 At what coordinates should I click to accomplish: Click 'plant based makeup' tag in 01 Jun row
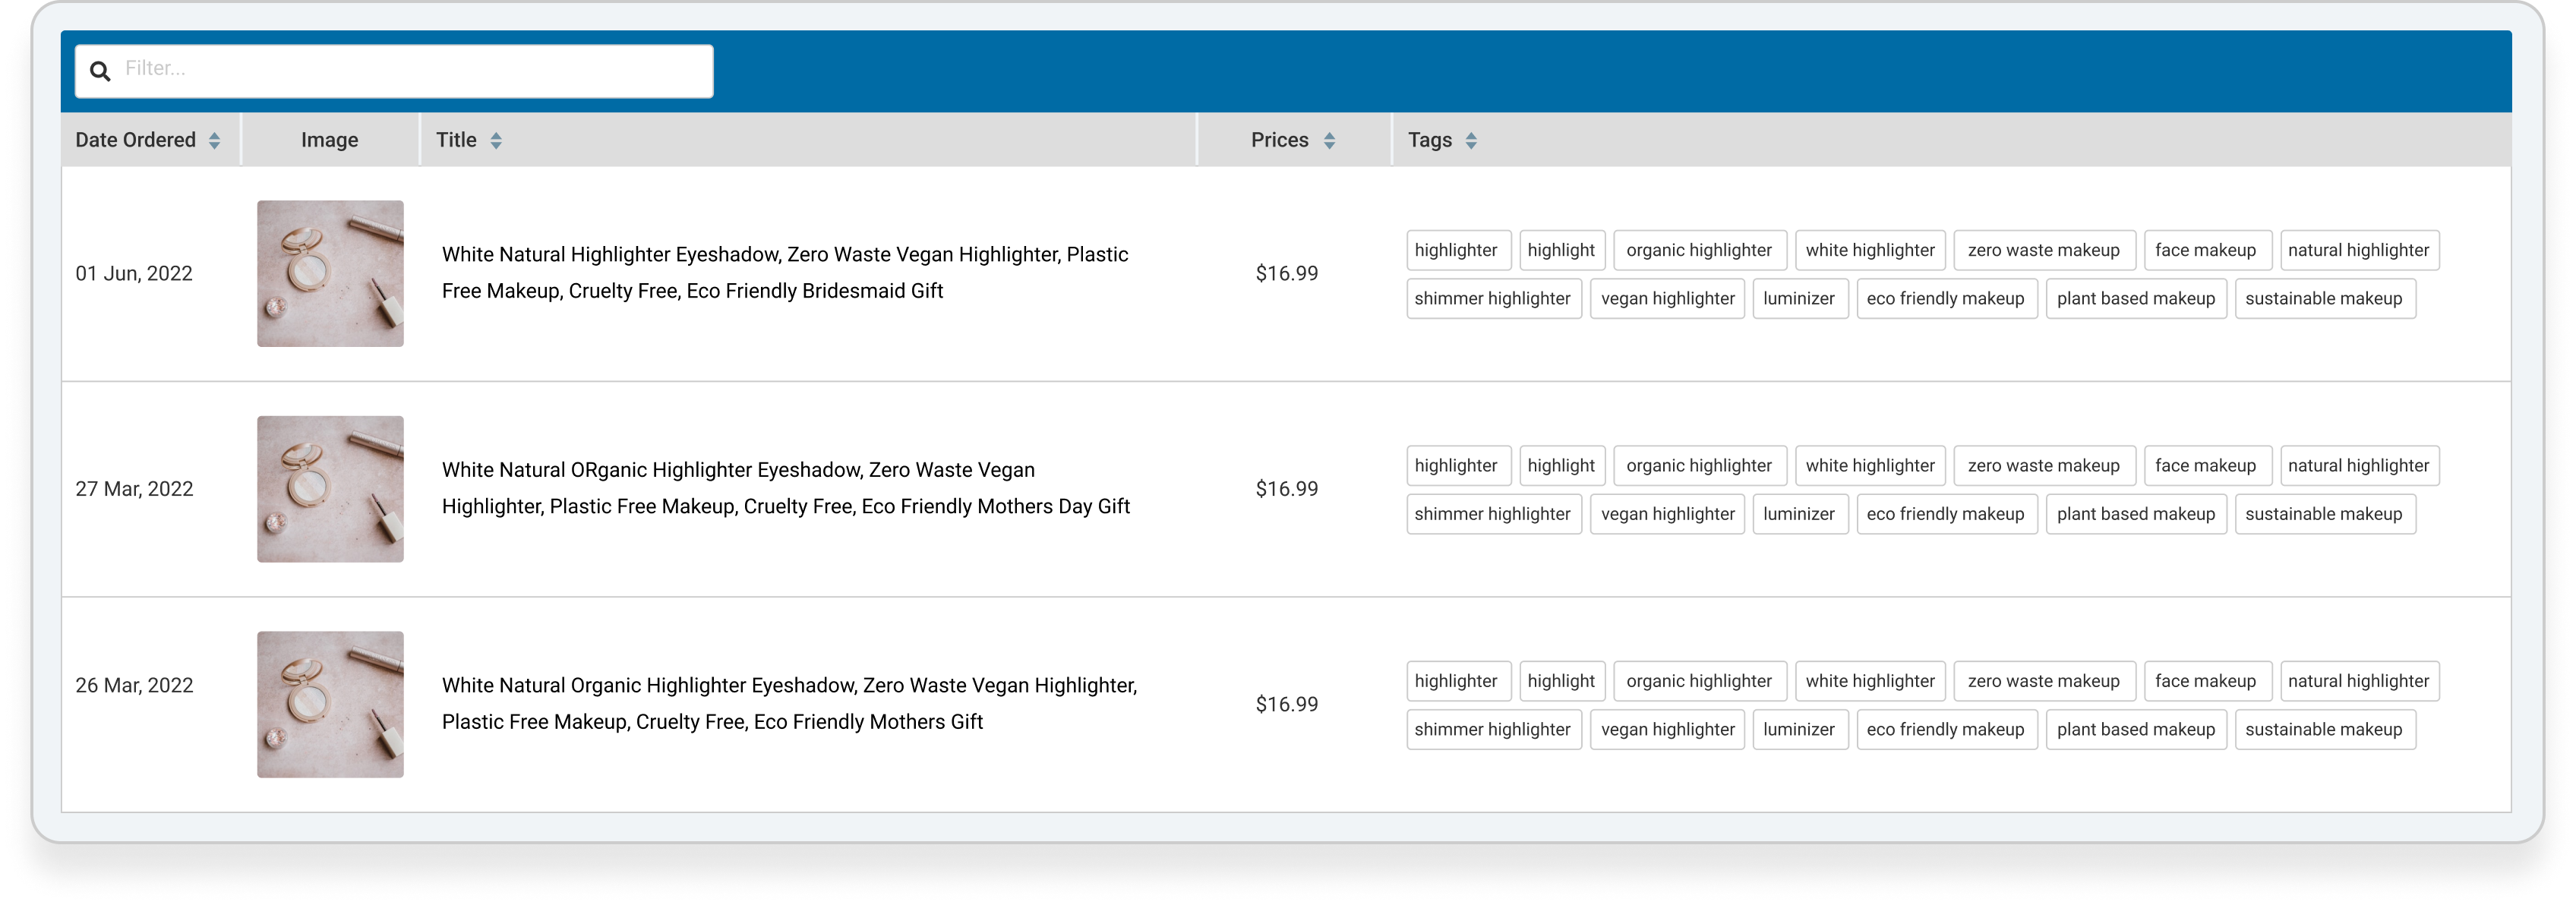pos(2136,299)
